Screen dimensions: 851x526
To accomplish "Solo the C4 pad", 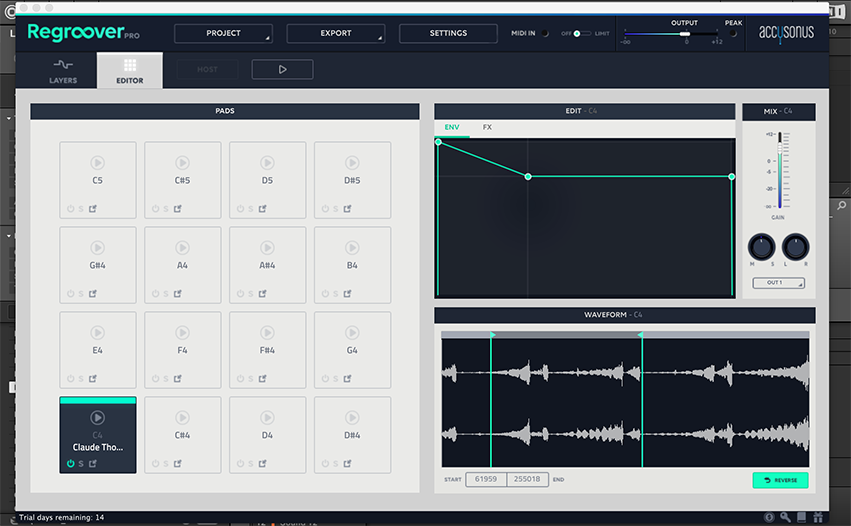I will pos(81,464).
